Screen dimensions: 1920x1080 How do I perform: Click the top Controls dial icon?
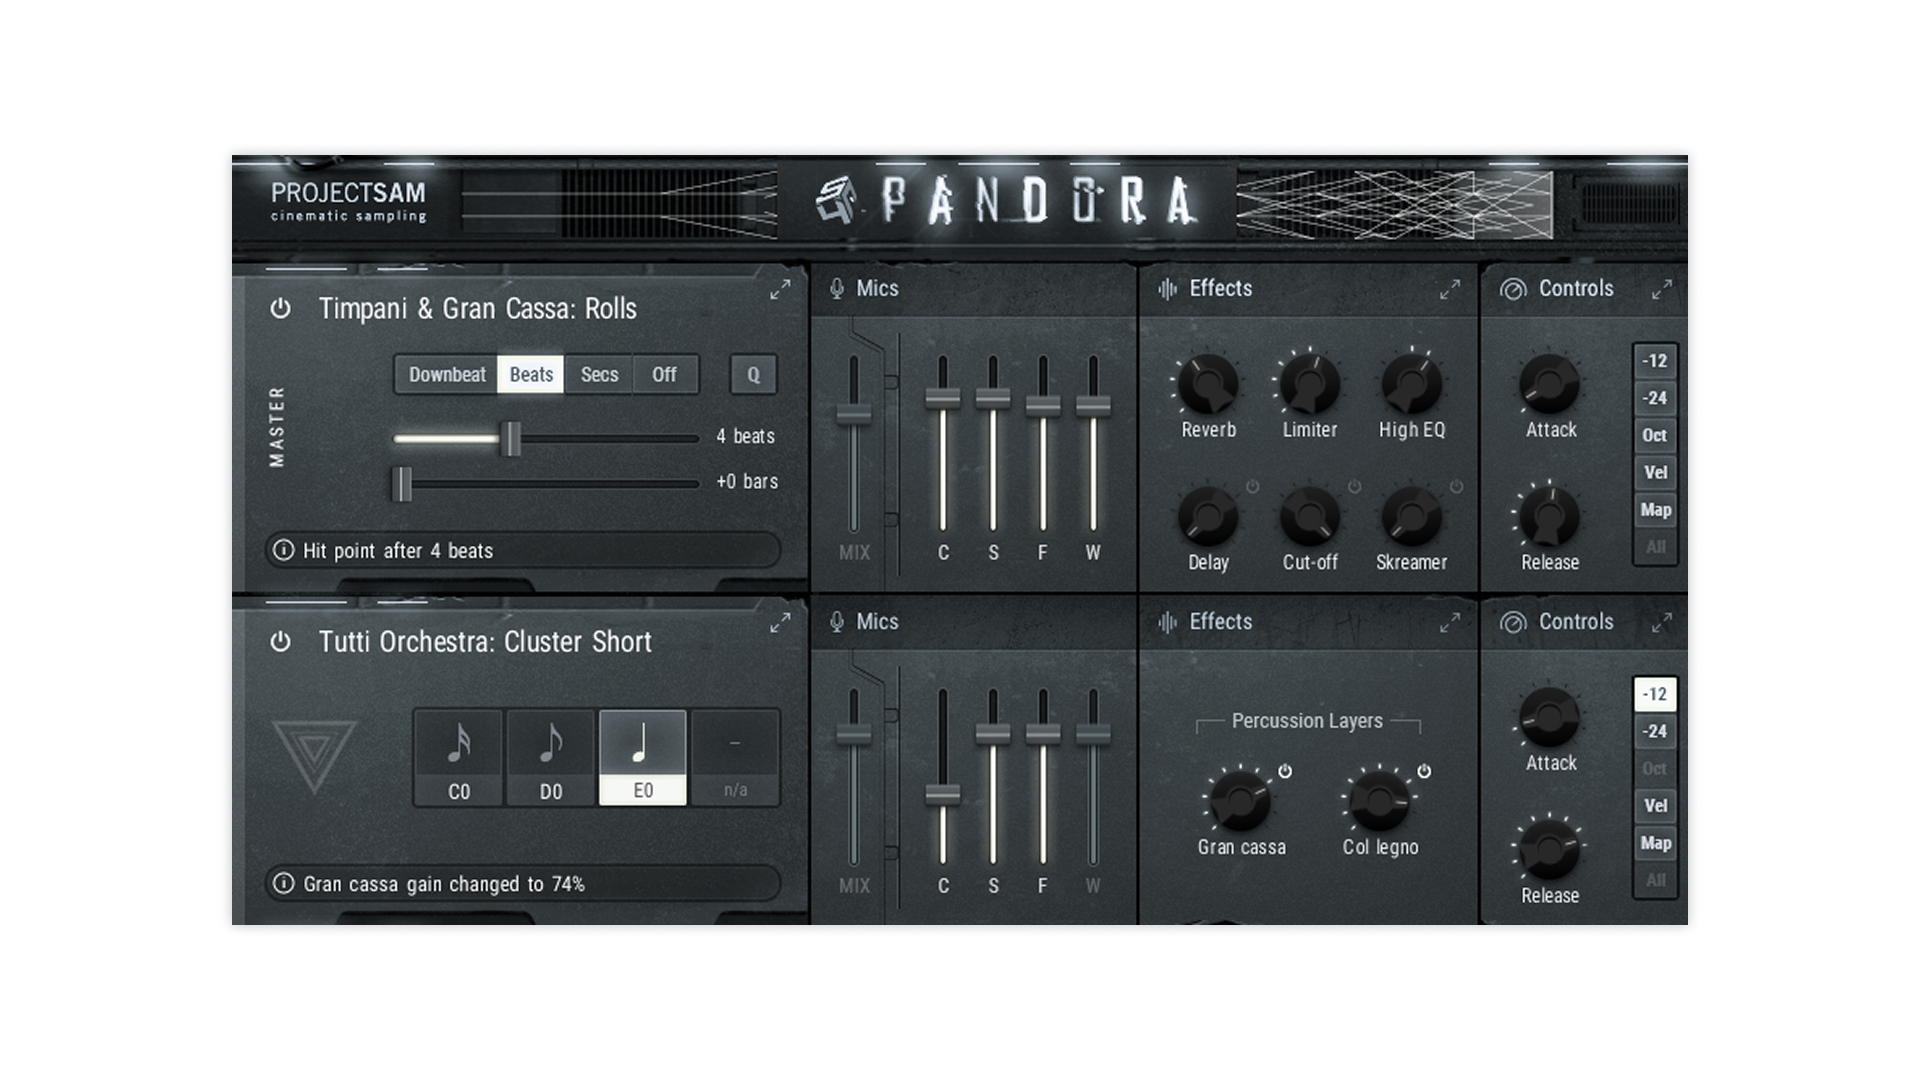coord(1513,289)
